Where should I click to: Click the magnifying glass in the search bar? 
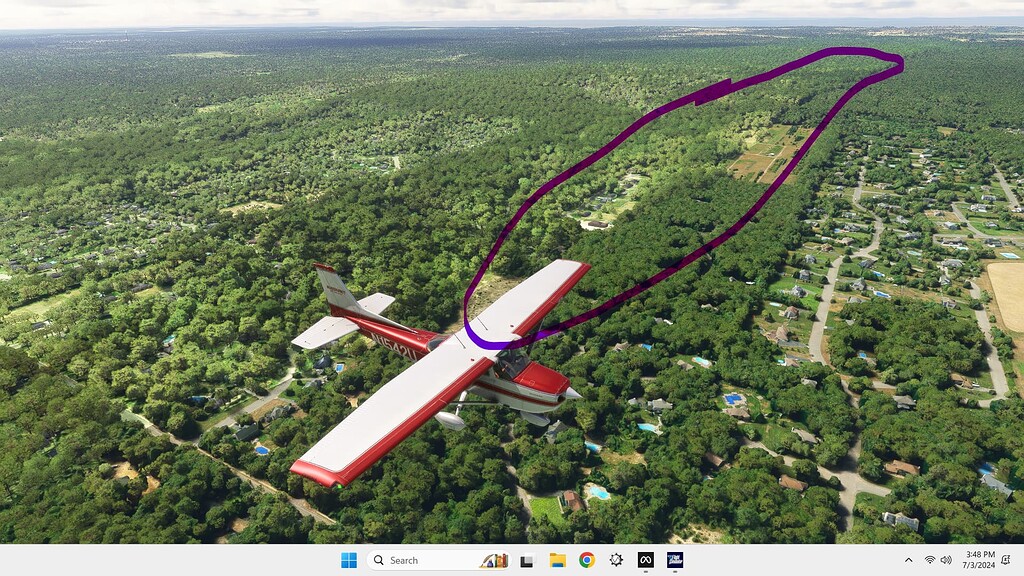tap(379, 561)
